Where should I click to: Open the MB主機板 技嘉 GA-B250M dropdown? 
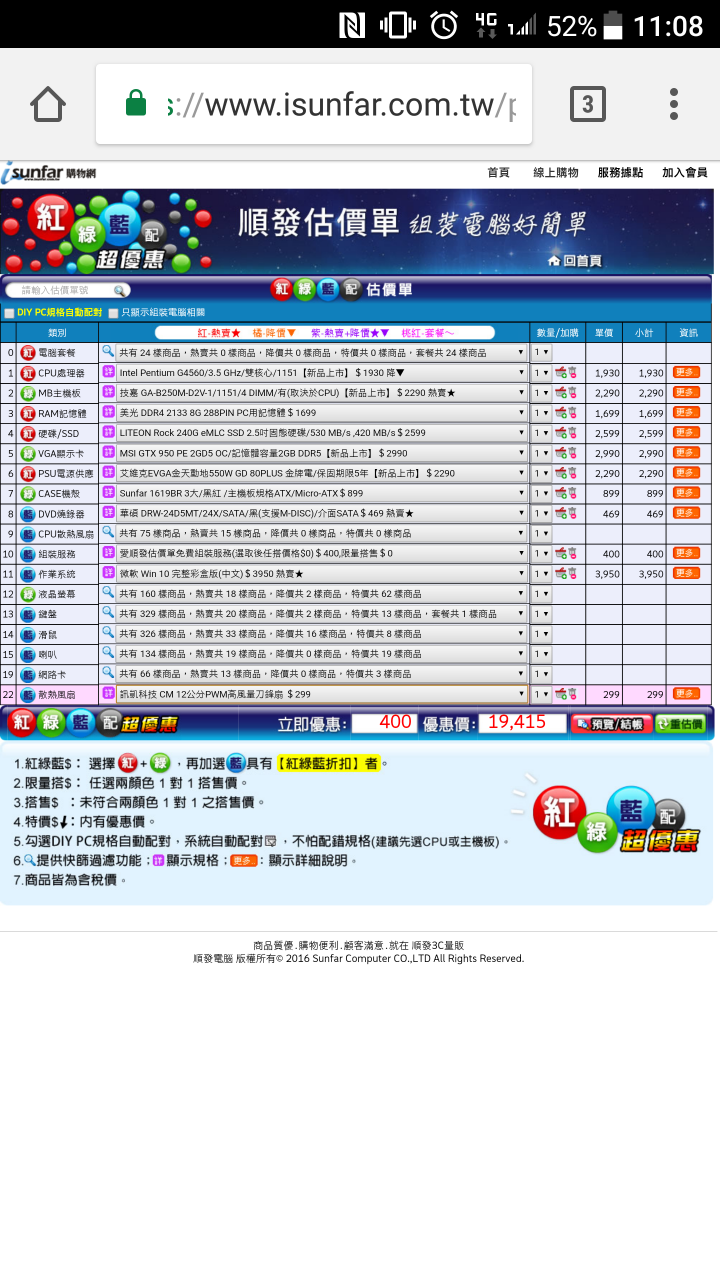[x=322, y=393]
